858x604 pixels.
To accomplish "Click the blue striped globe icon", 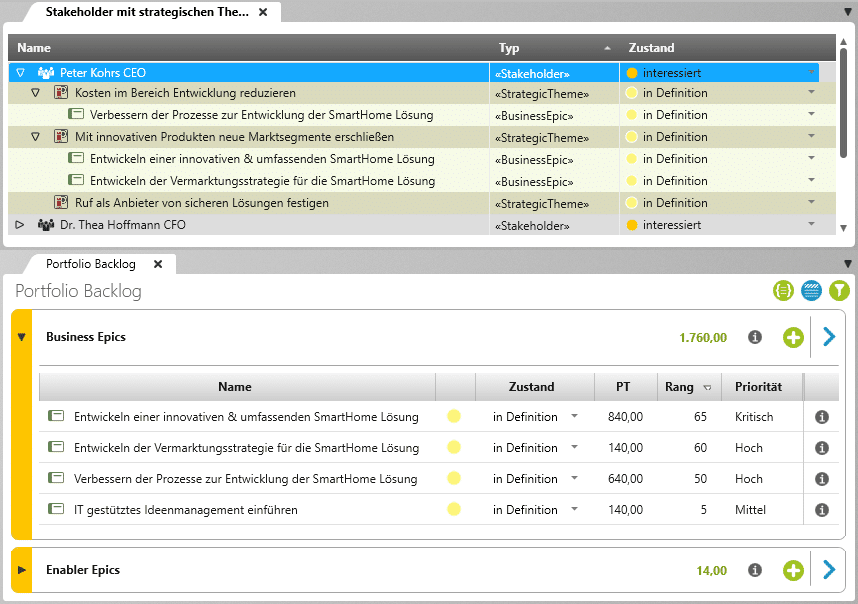I will pos(811,291).
